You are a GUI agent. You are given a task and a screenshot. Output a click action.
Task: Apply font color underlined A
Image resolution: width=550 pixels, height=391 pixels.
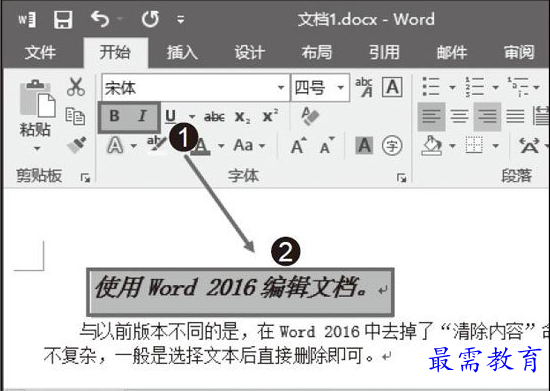(x=201, y=147)
